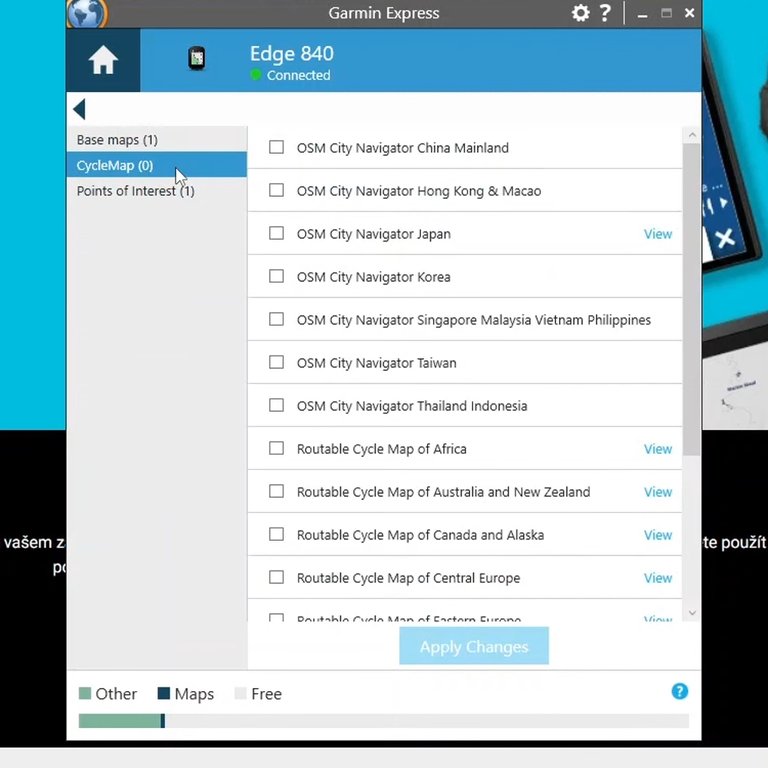The image size is (768, 768).
Task: Click the Garmin Express globe logo
Action: (x=86, y=13)
